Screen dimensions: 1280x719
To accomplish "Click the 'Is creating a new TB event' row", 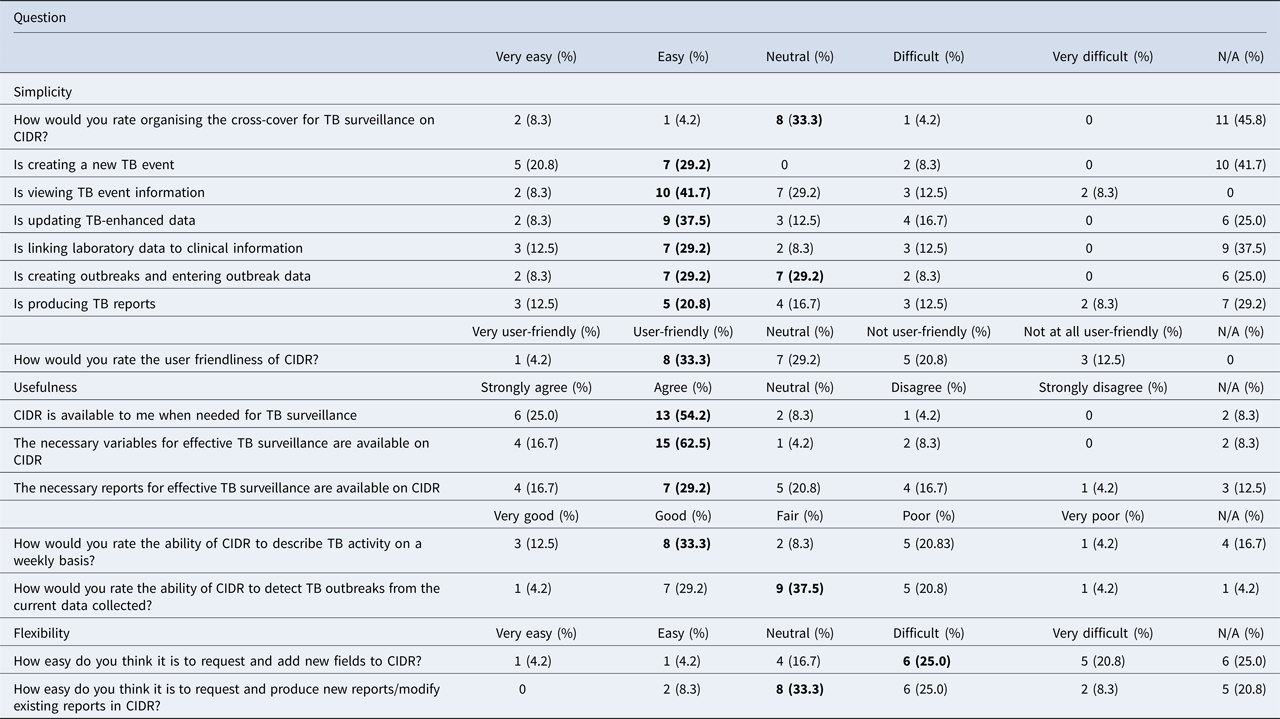I will pos(94,164).
